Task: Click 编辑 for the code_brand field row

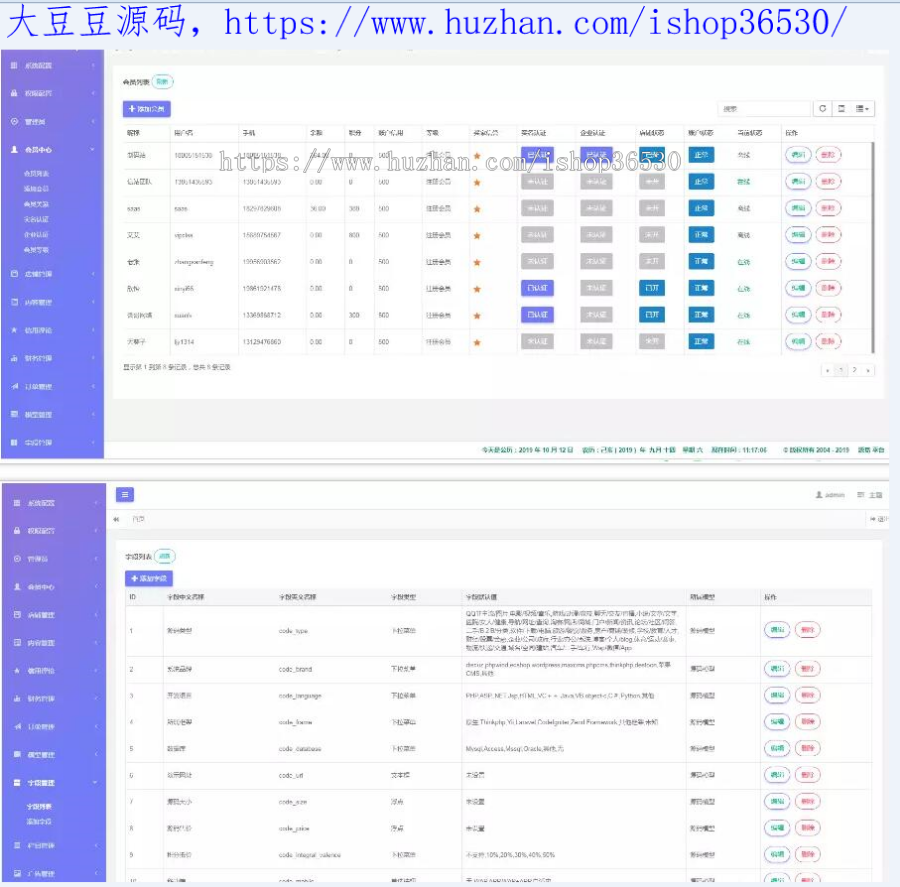Action: tap(776, 668)
